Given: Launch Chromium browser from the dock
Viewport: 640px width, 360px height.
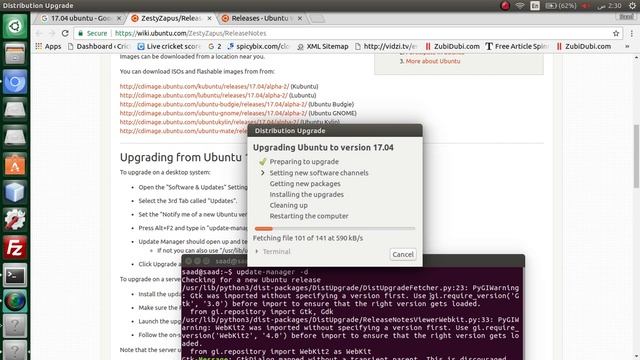Looking at the screenshot, I should [x=15, y=82].
